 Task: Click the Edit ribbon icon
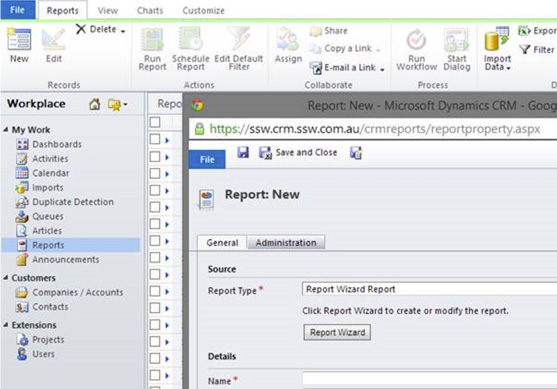pyautogui.click(x=54, y=39)
